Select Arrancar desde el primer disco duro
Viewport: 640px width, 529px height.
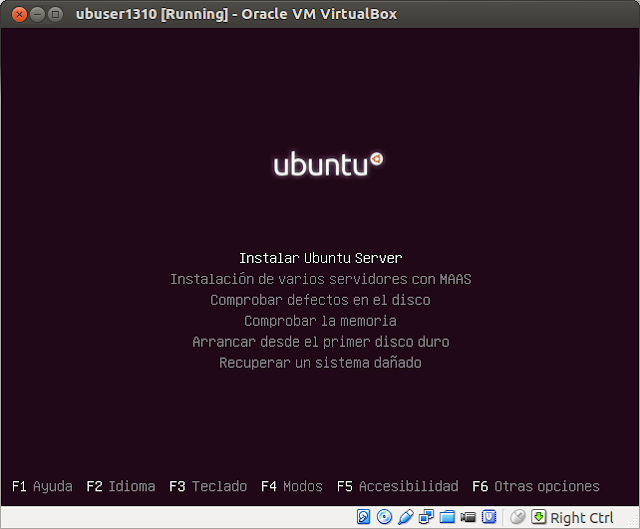point(320,342)
